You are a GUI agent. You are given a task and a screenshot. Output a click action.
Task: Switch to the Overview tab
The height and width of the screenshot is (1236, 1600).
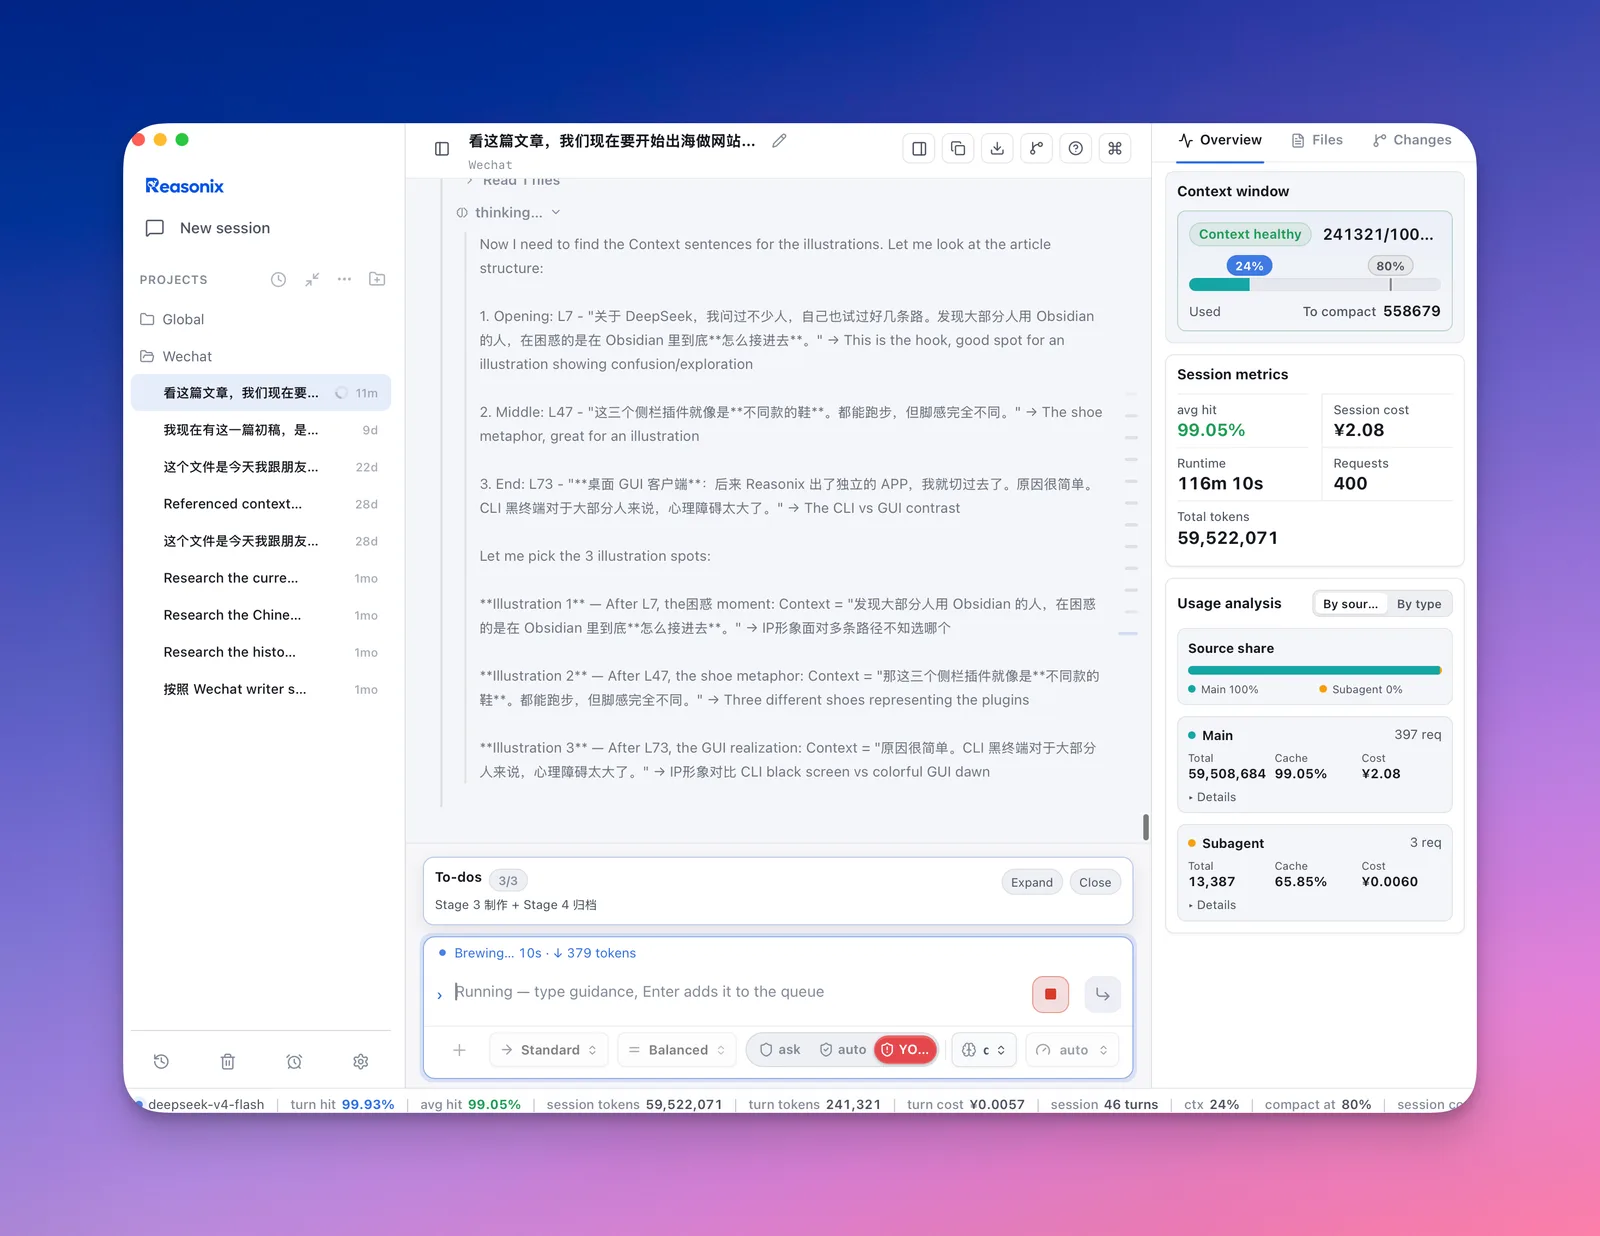point(1220,140)
